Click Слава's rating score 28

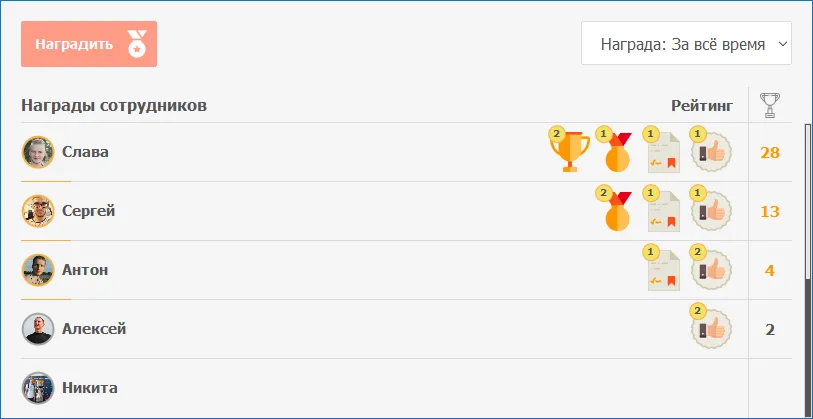[769, 153]
